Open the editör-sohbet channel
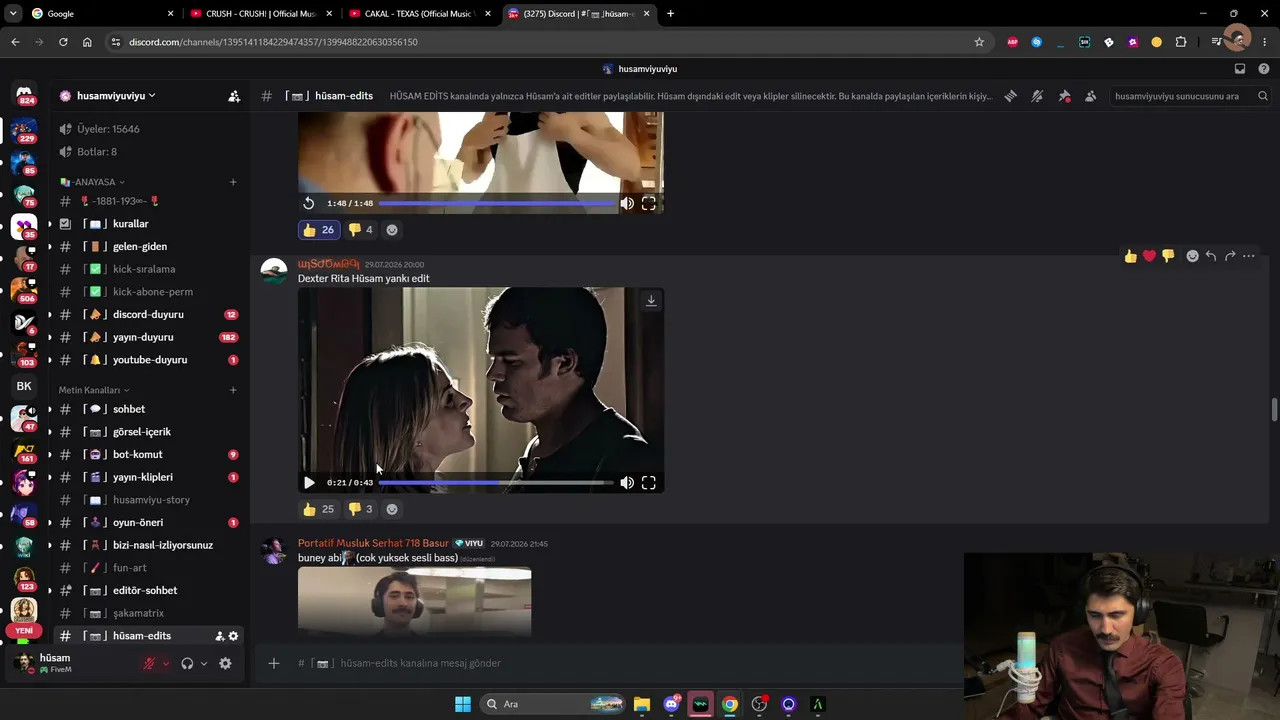Image resolution: width=1280 pixels, height=720 pixels. point(146,590)
